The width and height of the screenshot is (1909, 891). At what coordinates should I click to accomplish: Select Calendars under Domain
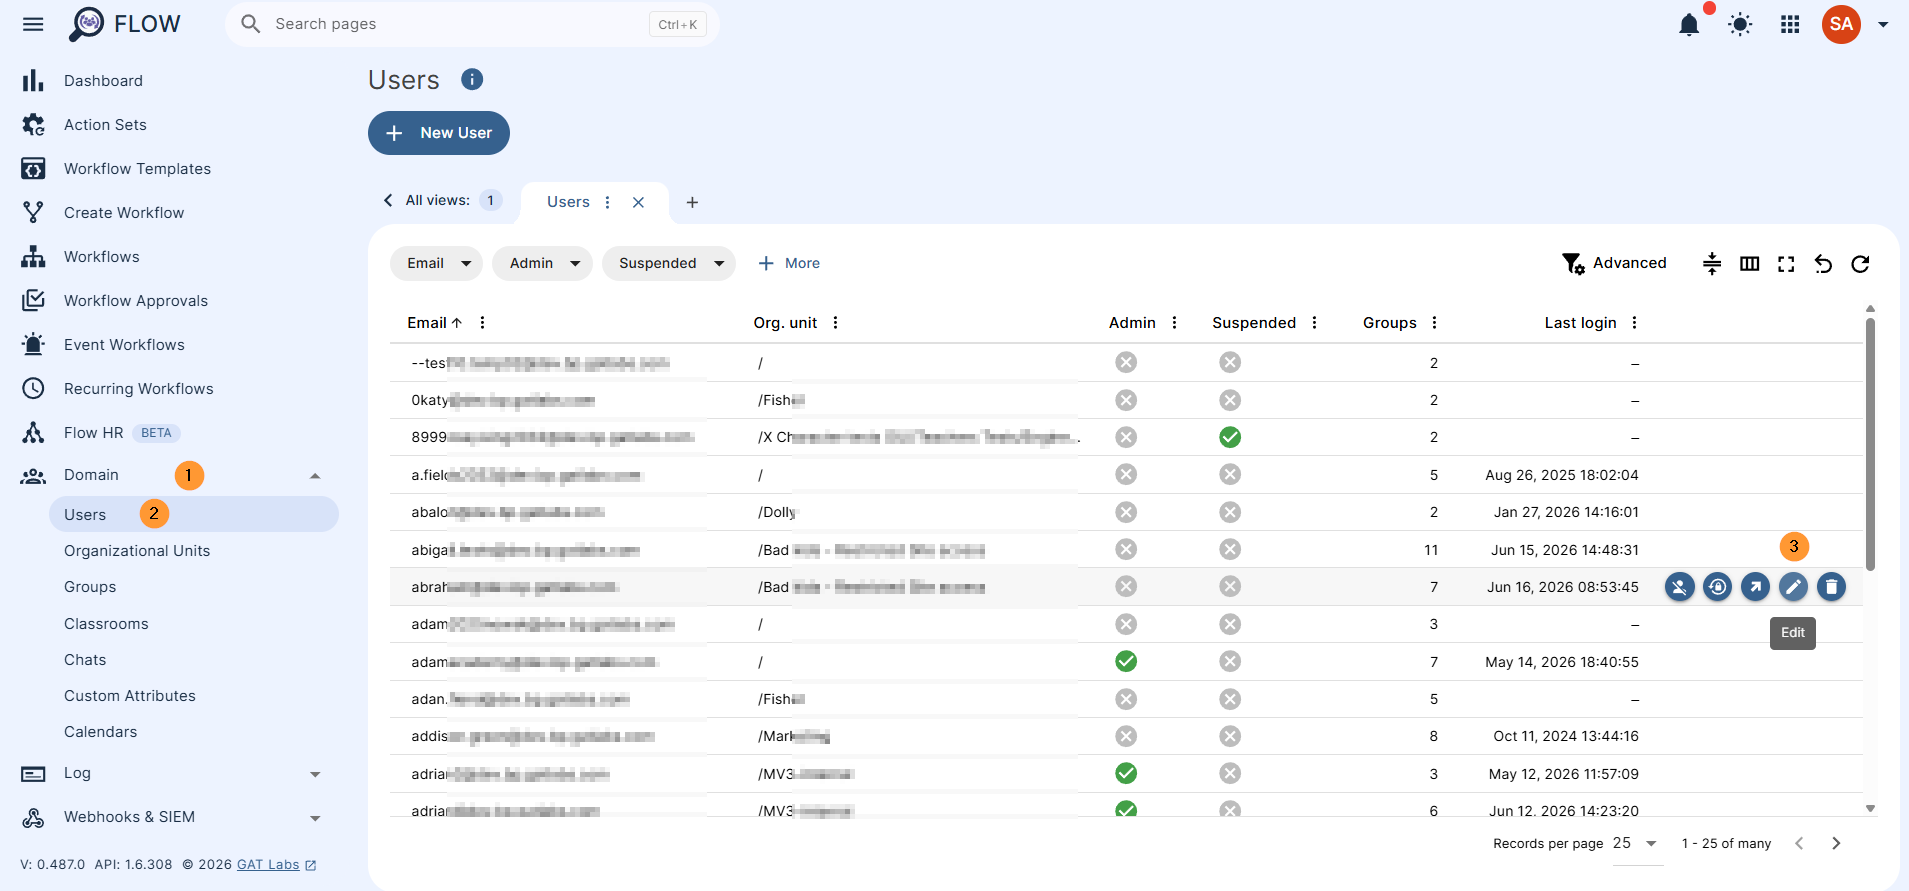[x=100, y=732]
